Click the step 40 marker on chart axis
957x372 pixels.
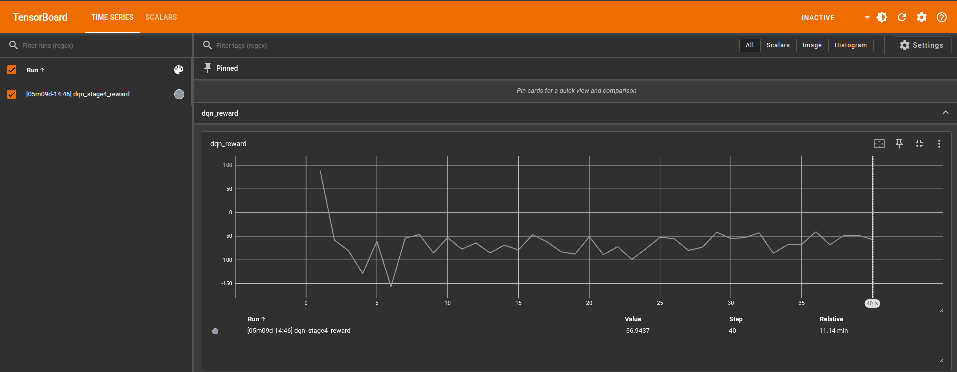(872, 303)
